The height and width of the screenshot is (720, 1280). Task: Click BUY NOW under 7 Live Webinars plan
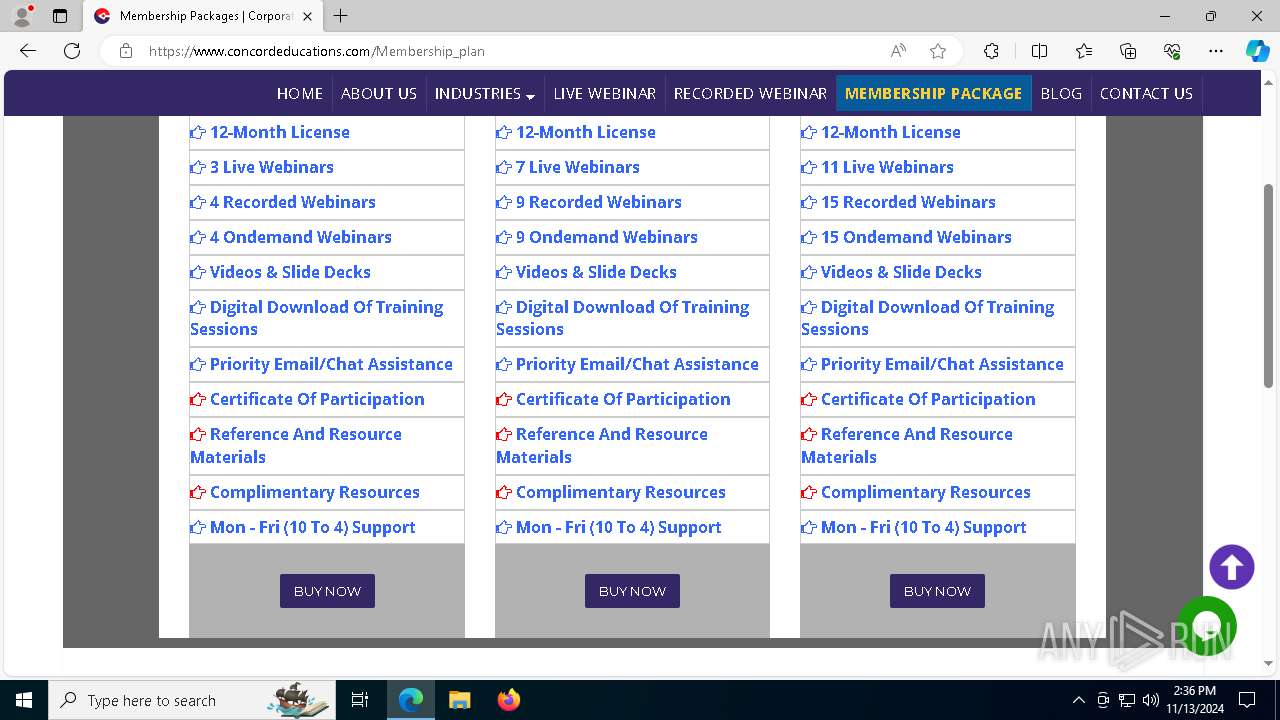pyautogui.click(x=632, y=591)
